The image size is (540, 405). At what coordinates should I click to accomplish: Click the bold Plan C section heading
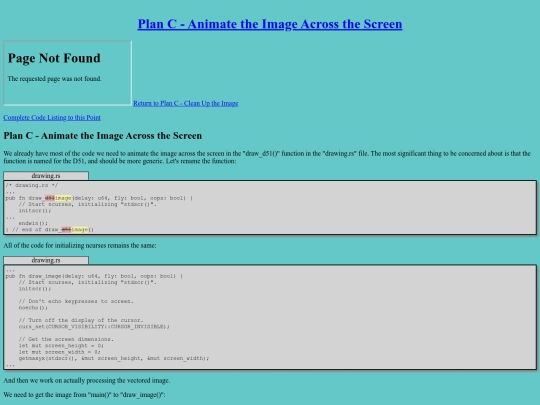tap(103, 136)
